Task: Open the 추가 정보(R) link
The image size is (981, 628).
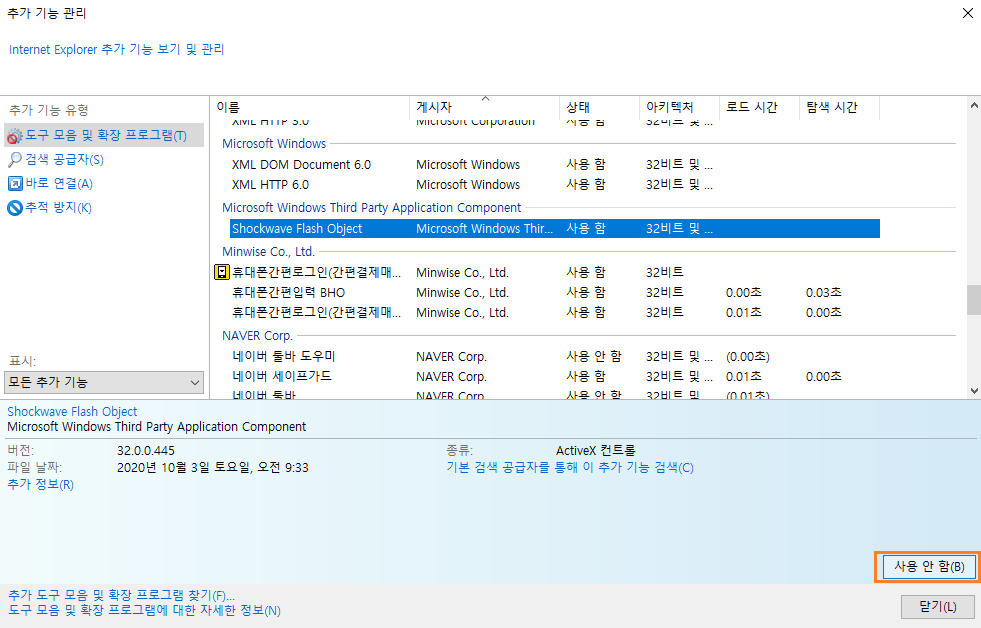Action: pos(40,484)
